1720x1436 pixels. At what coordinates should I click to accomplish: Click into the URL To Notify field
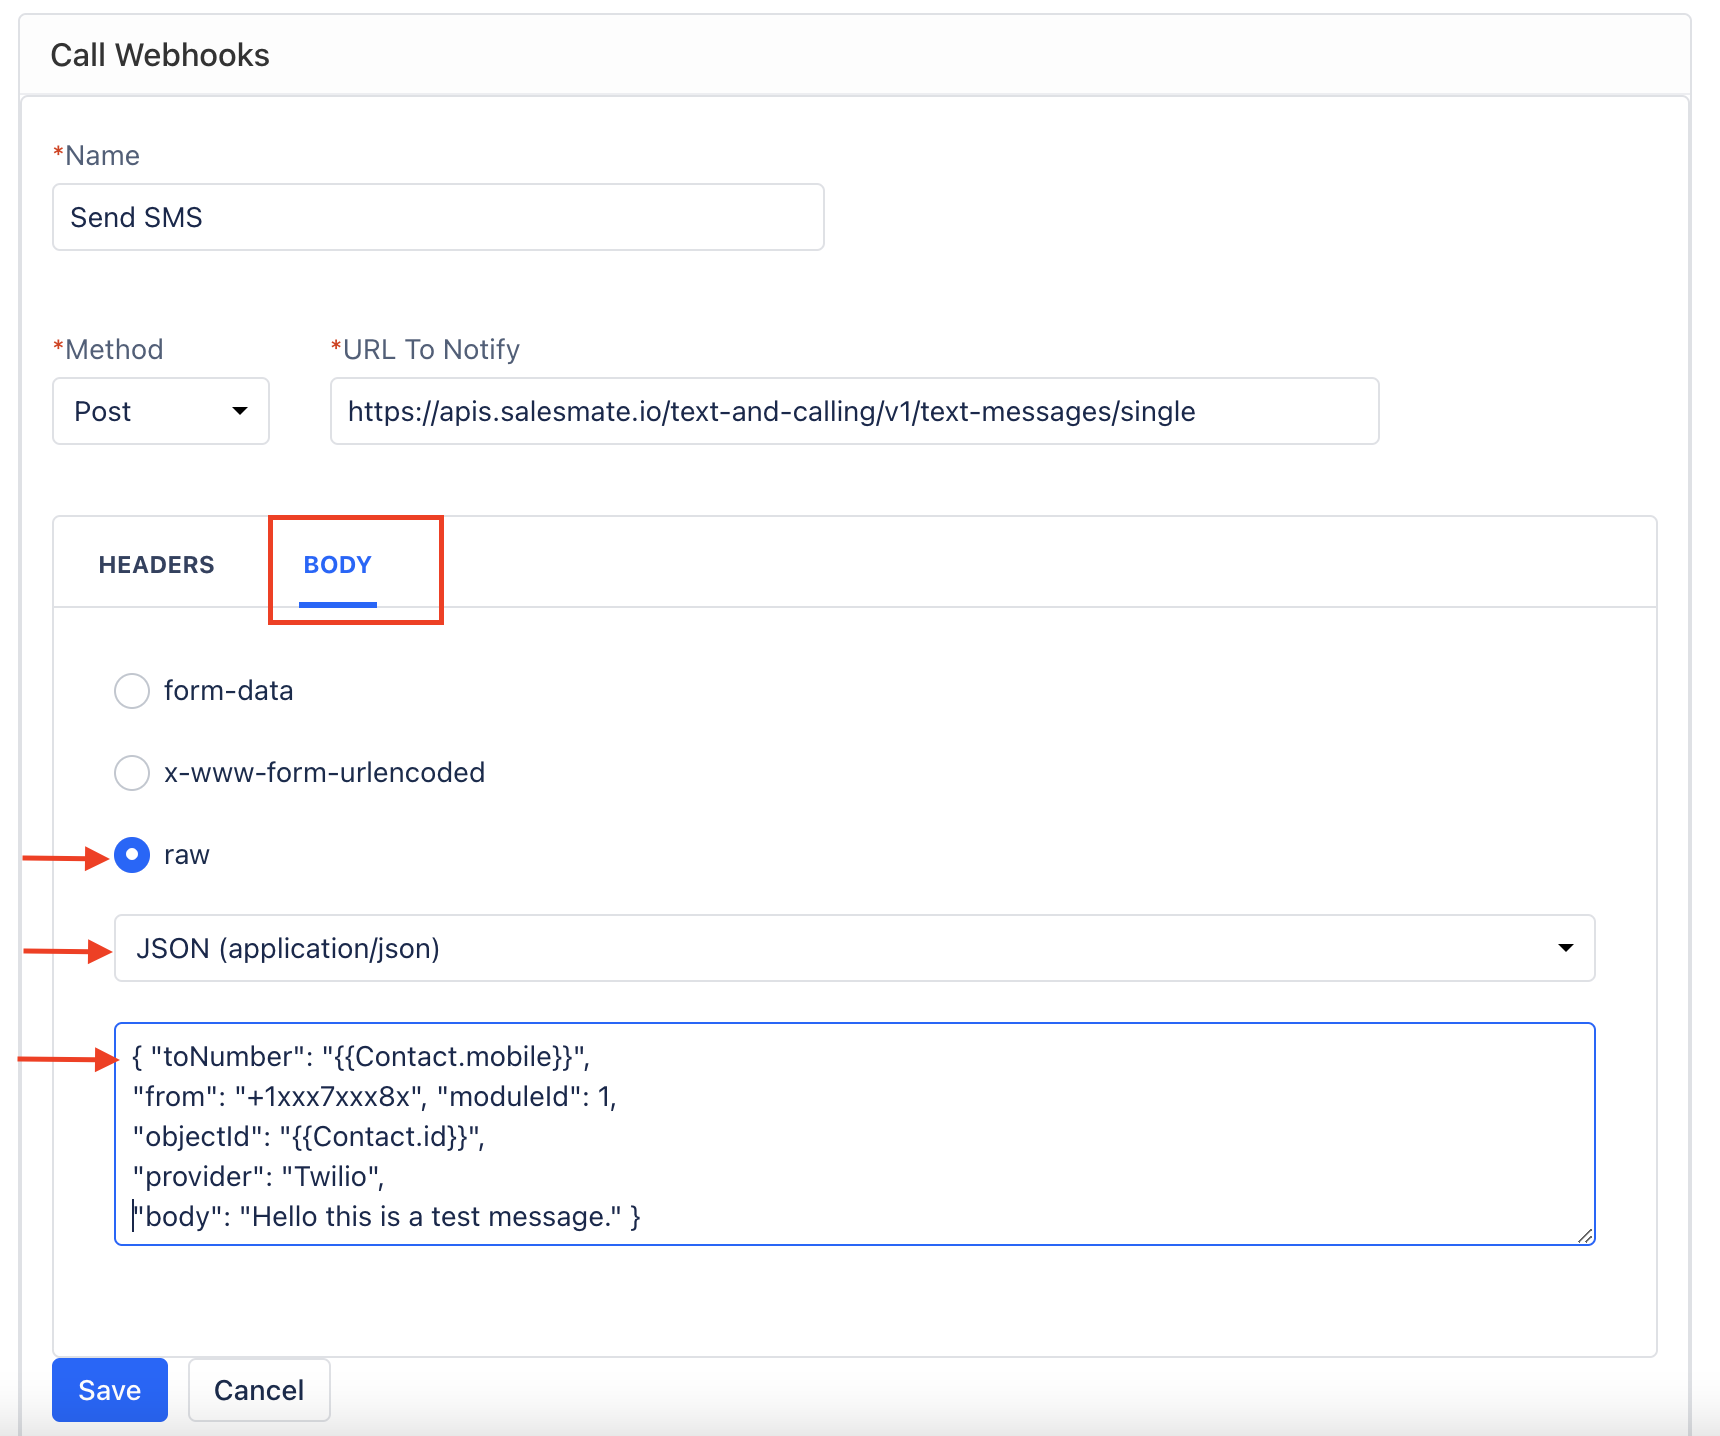[x=855, y=411]
